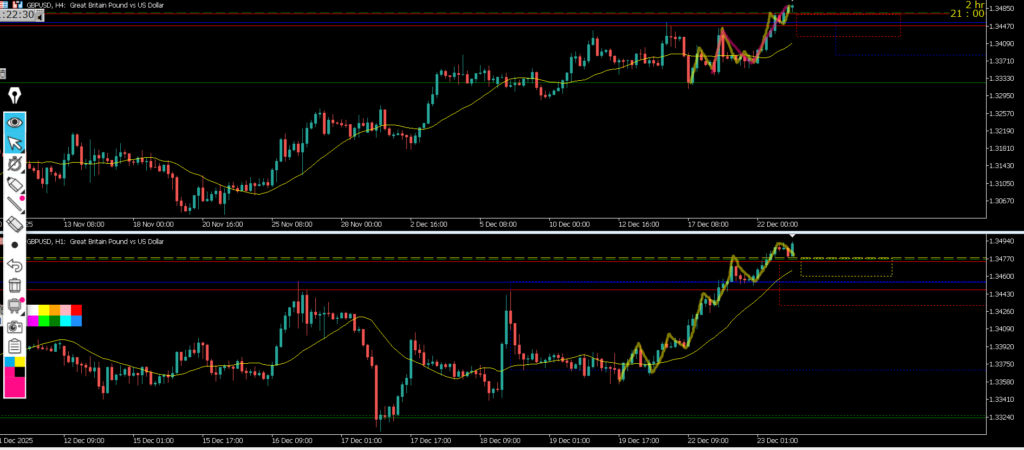
Task: Pick the red color swatch
Action: pos(76,310)
